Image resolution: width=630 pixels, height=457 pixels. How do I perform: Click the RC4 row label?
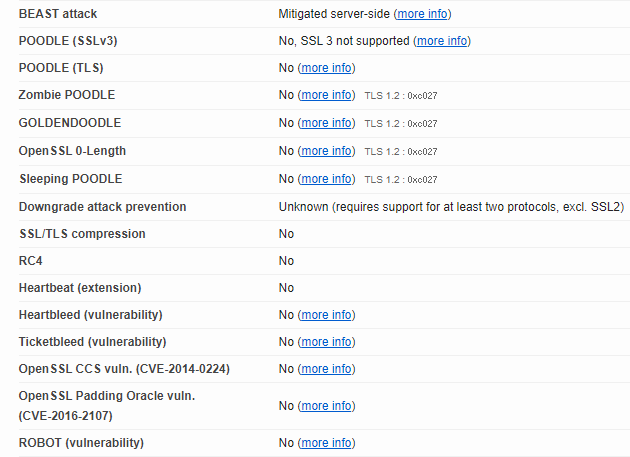(31, 261)
